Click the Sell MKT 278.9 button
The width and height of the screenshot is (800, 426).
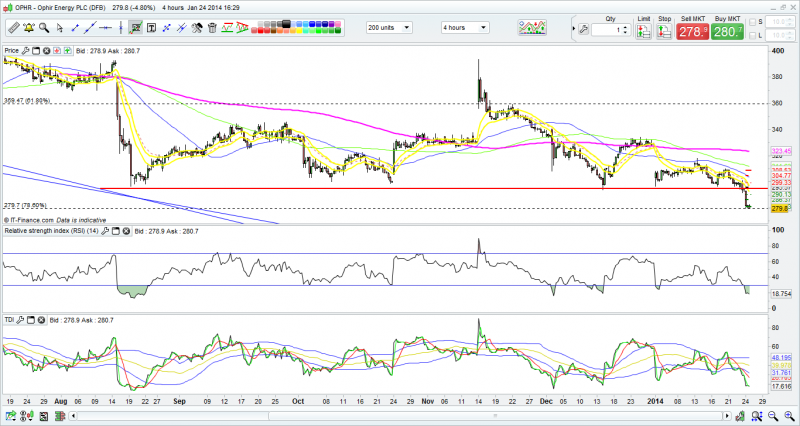pos(692,32)
